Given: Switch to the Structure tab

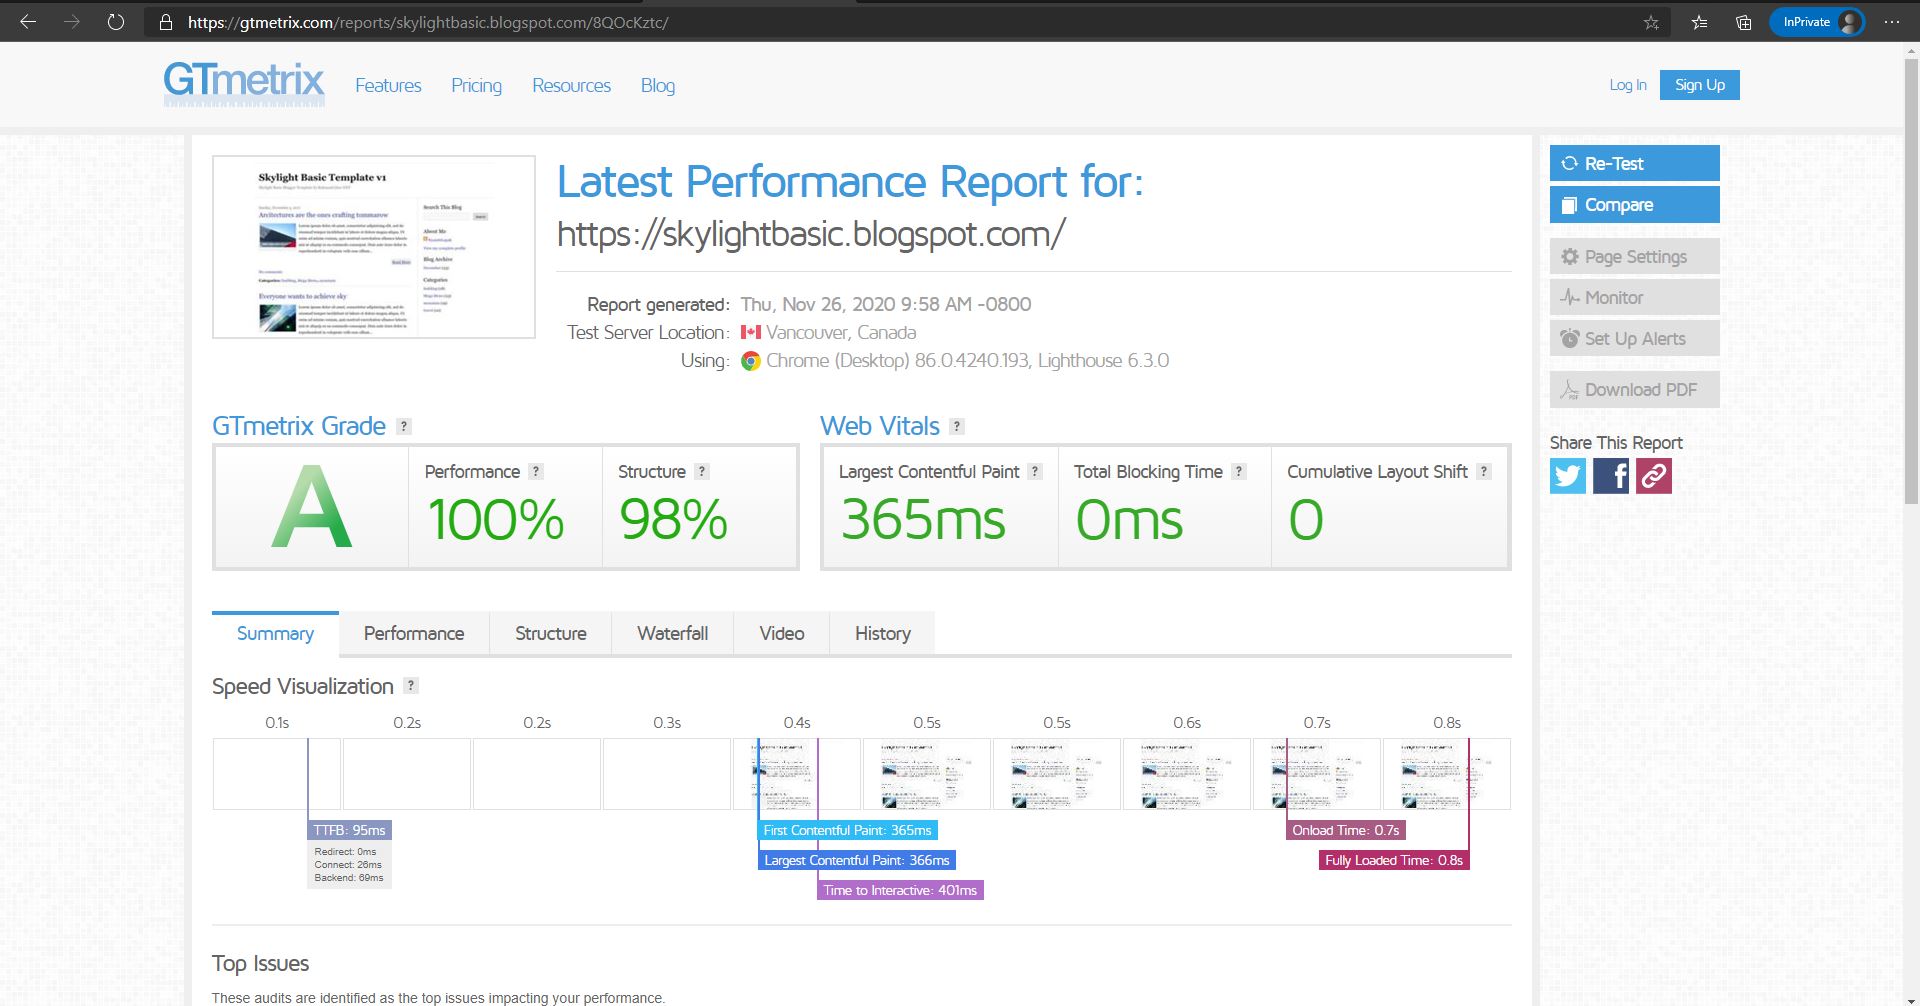Looking at the screenshot, I should [x=551, y=633].
